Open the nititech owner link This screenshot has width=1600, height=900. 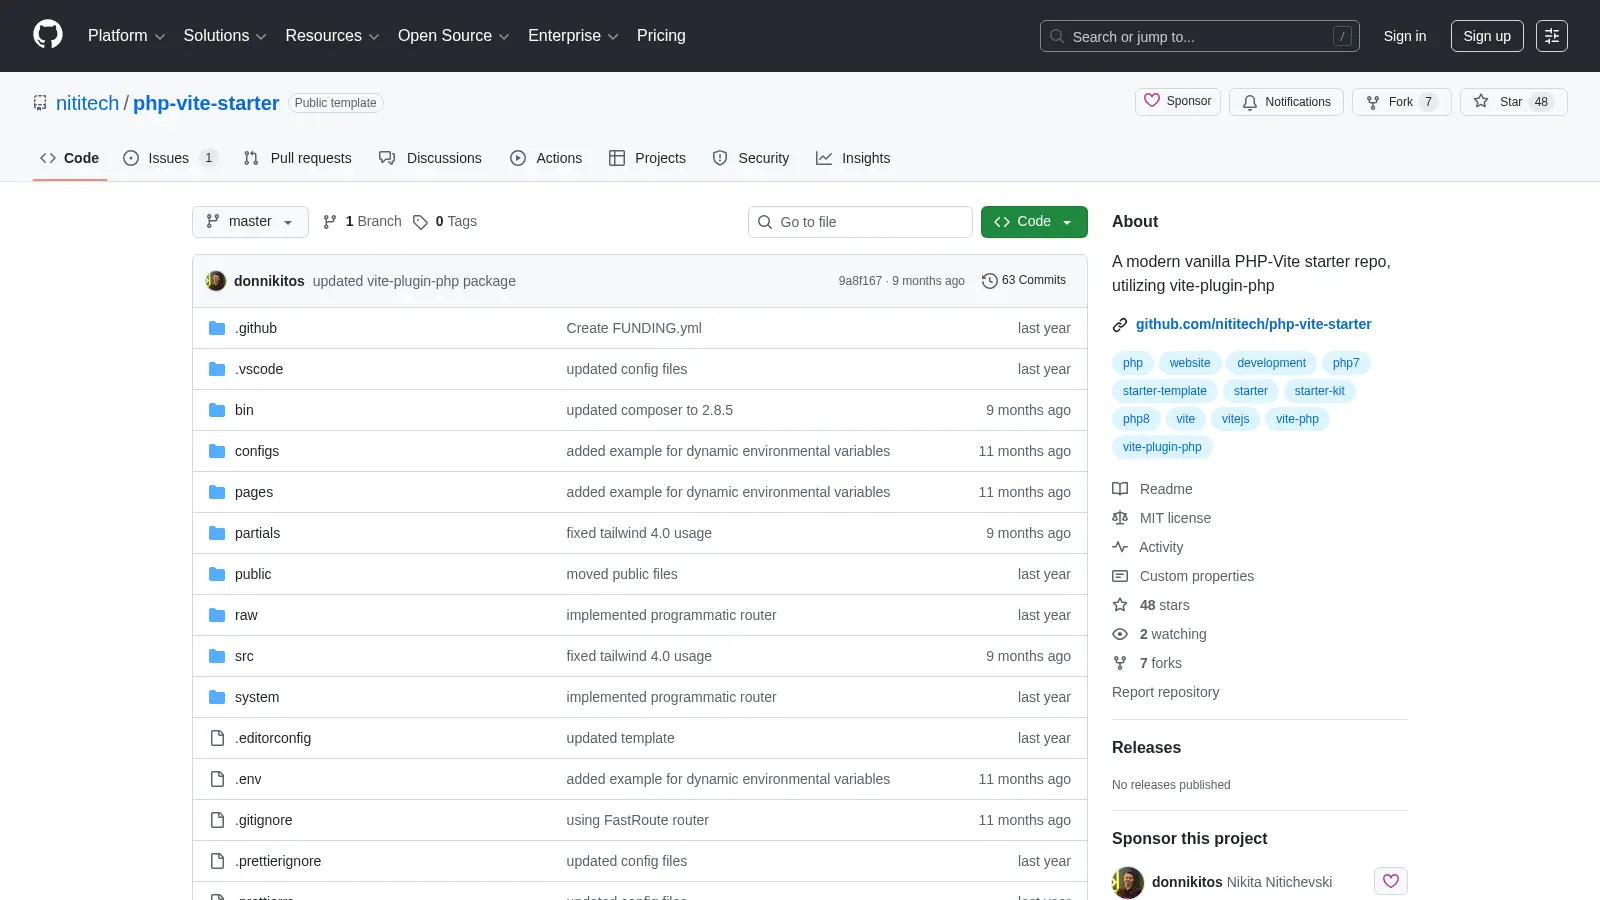87,103
